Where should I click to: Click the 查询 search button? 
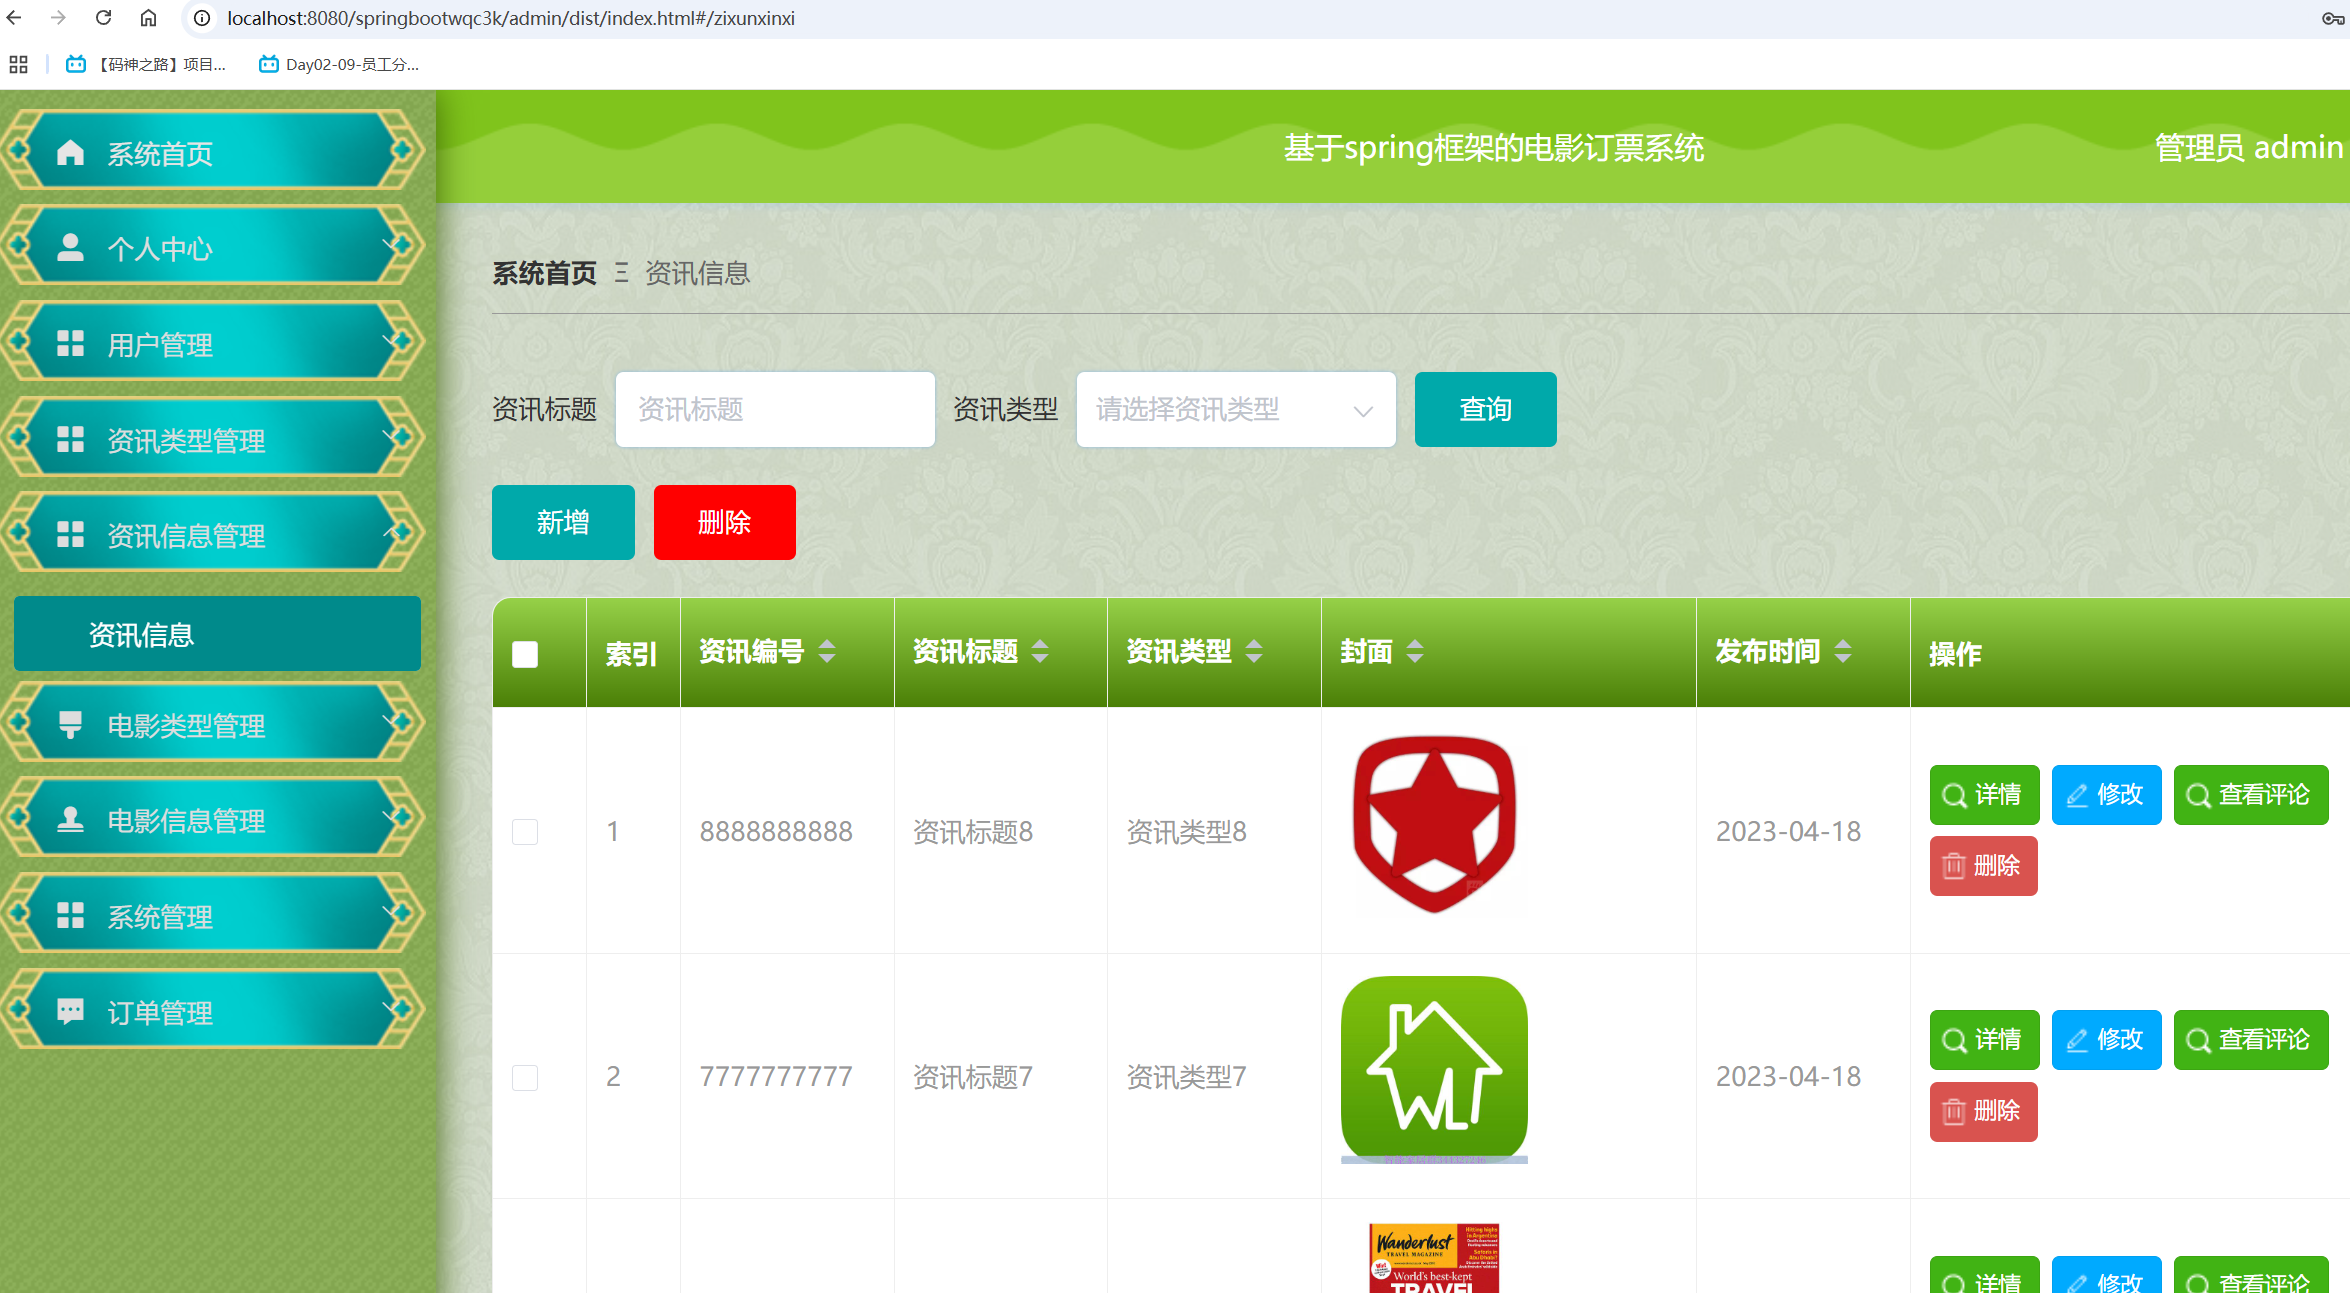tap(1485, 409)
